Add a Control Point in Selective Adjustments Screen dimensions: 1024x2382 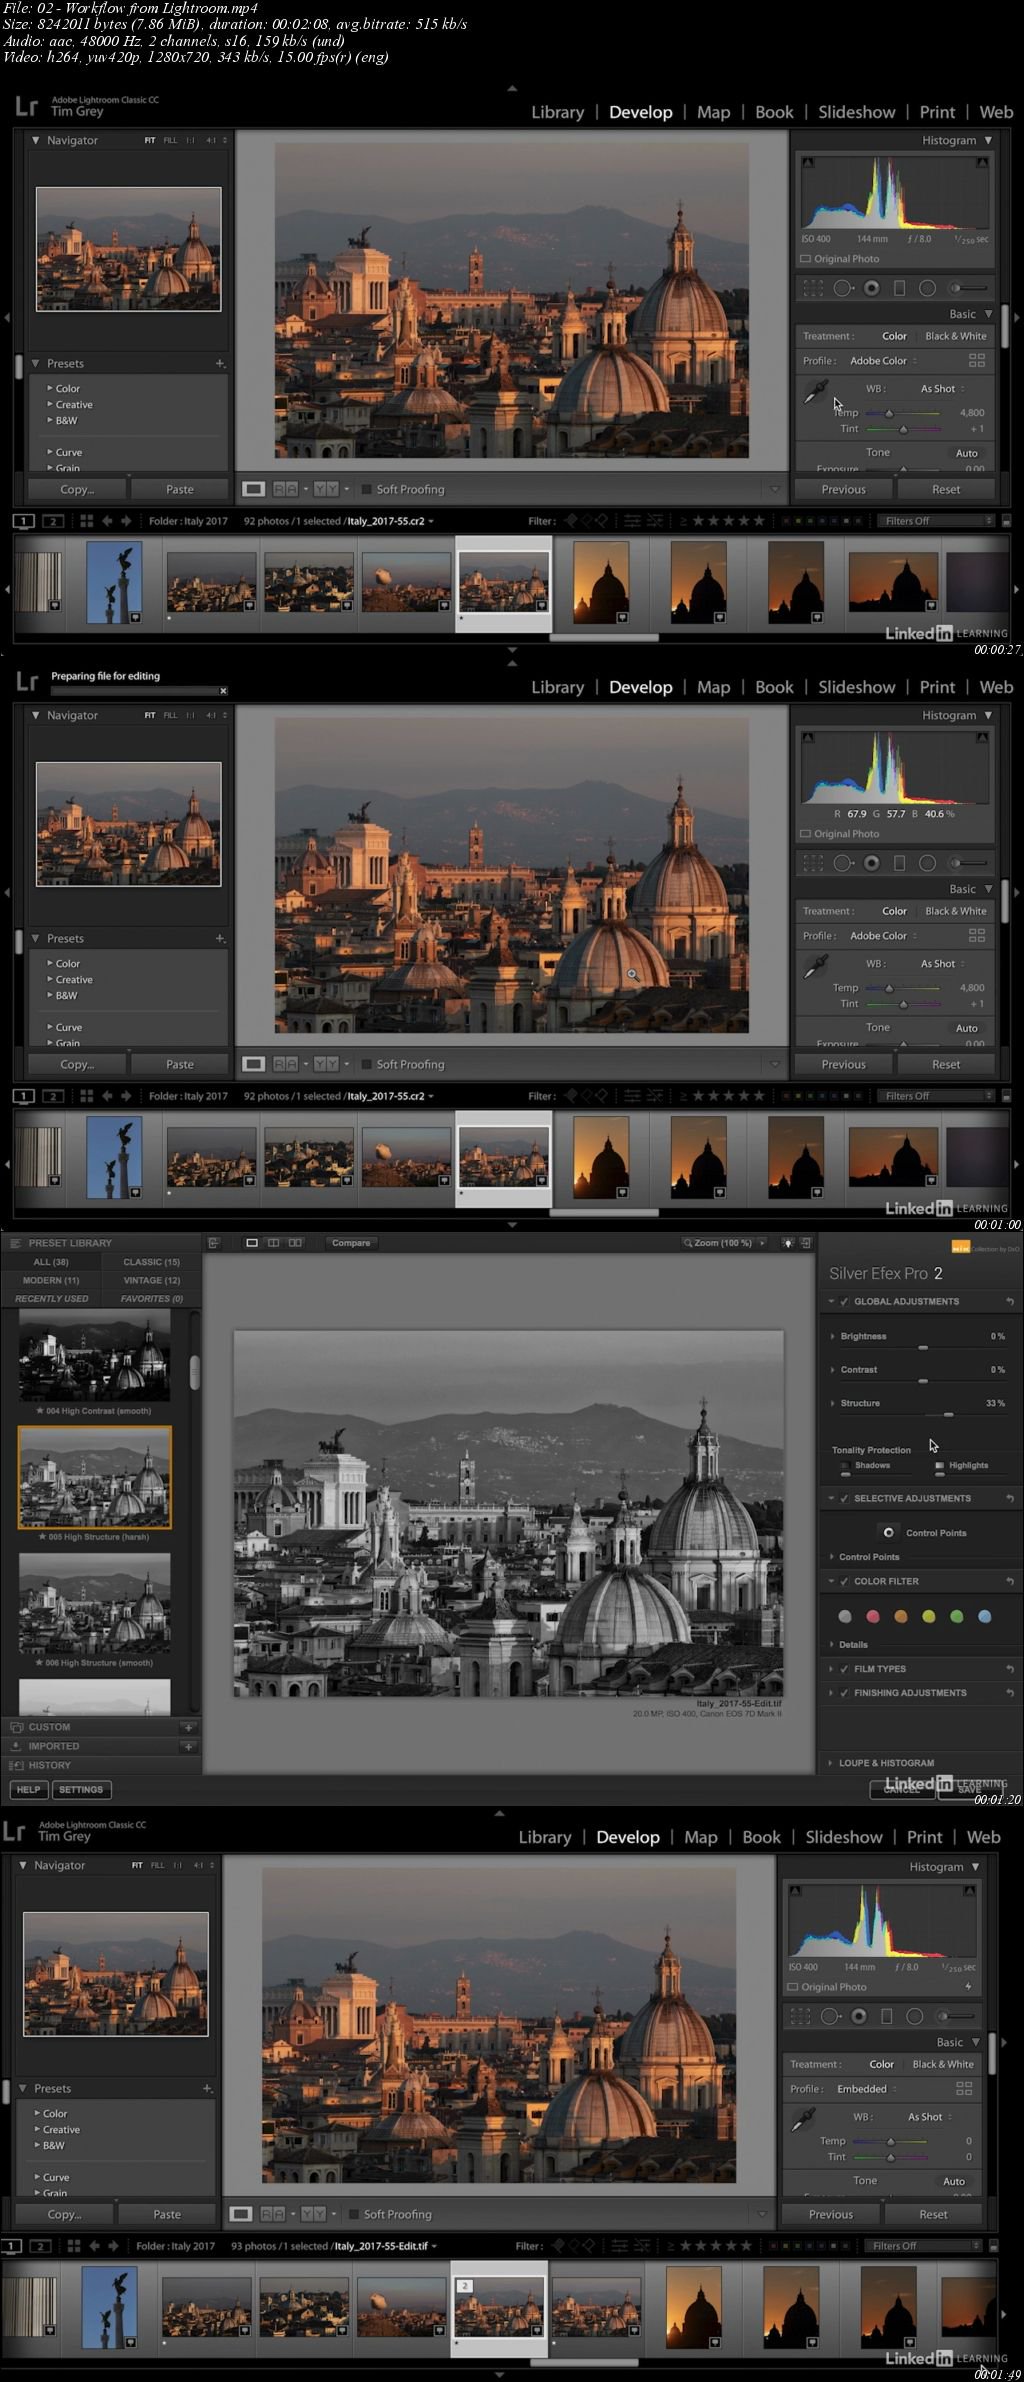pyautogui.click(x=888, y=1532)
